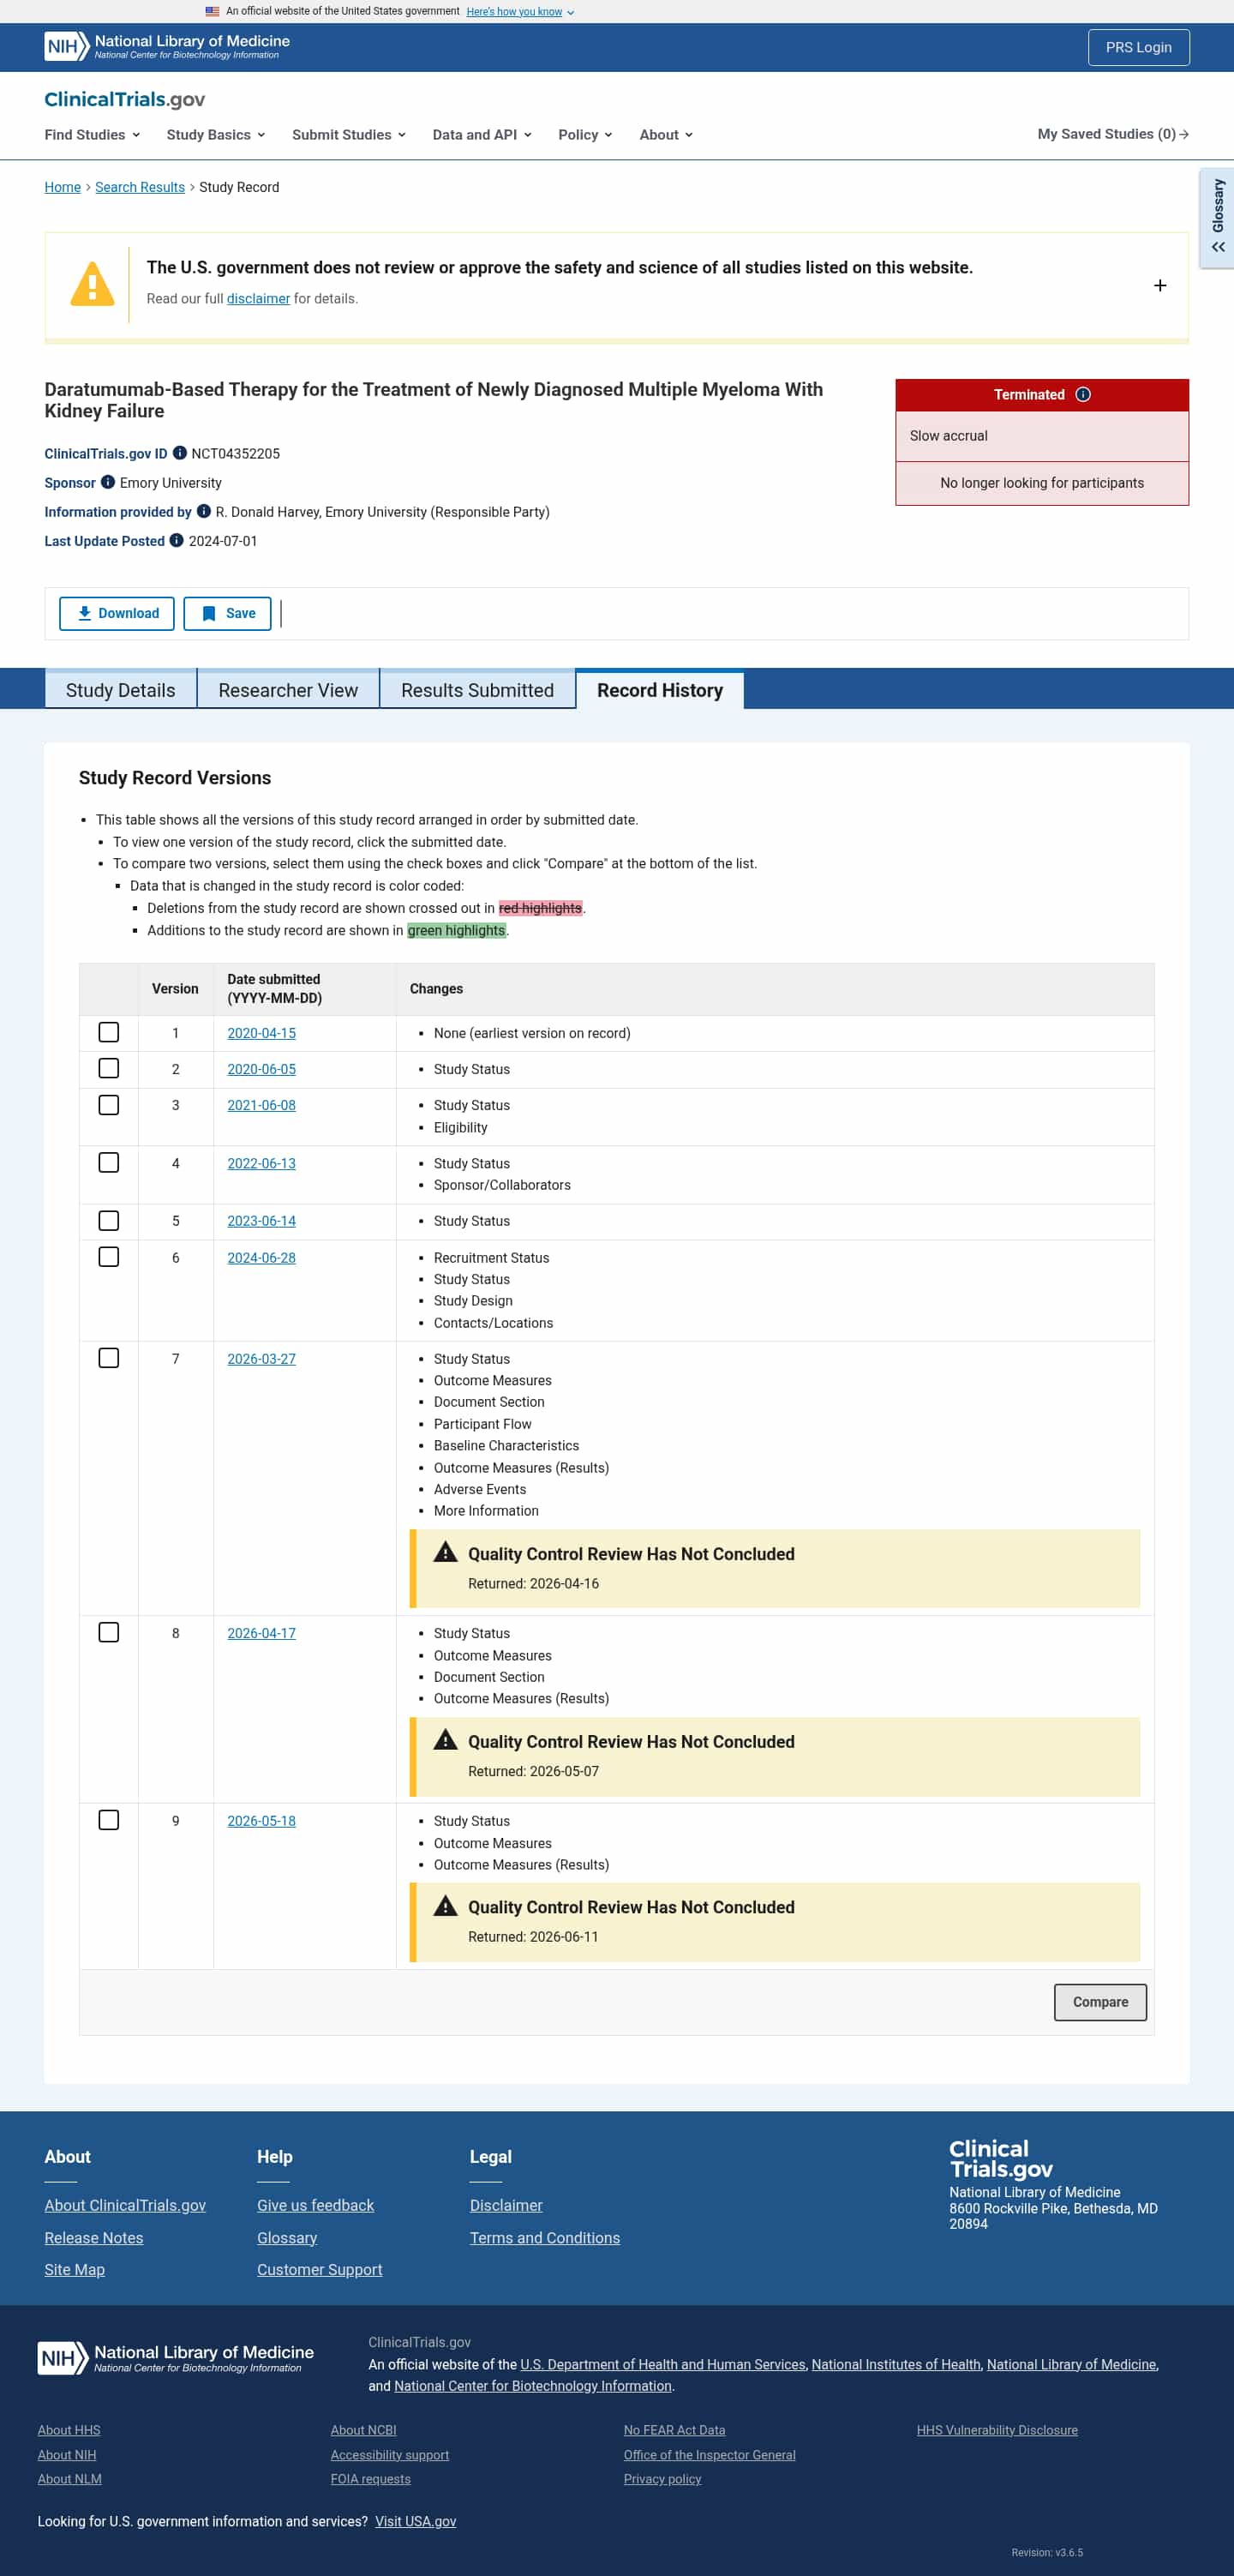Open the Glossary side panel
Screen dimensions: 1234x2576
[x=1217, y=217]
